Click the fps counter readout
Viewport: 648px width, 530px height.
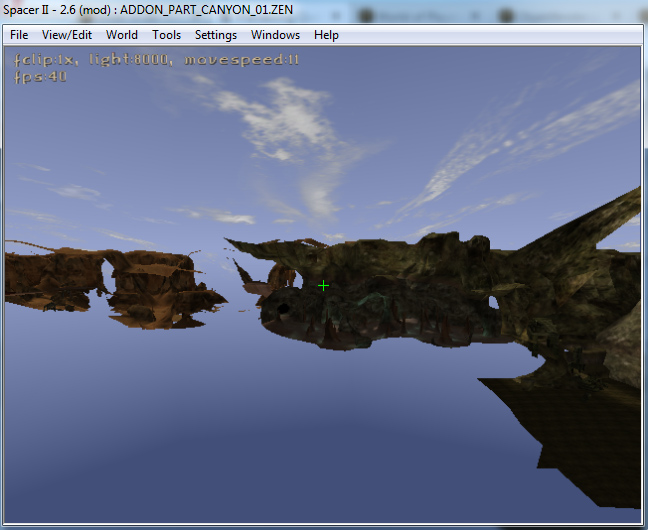[x=41, y=76]
